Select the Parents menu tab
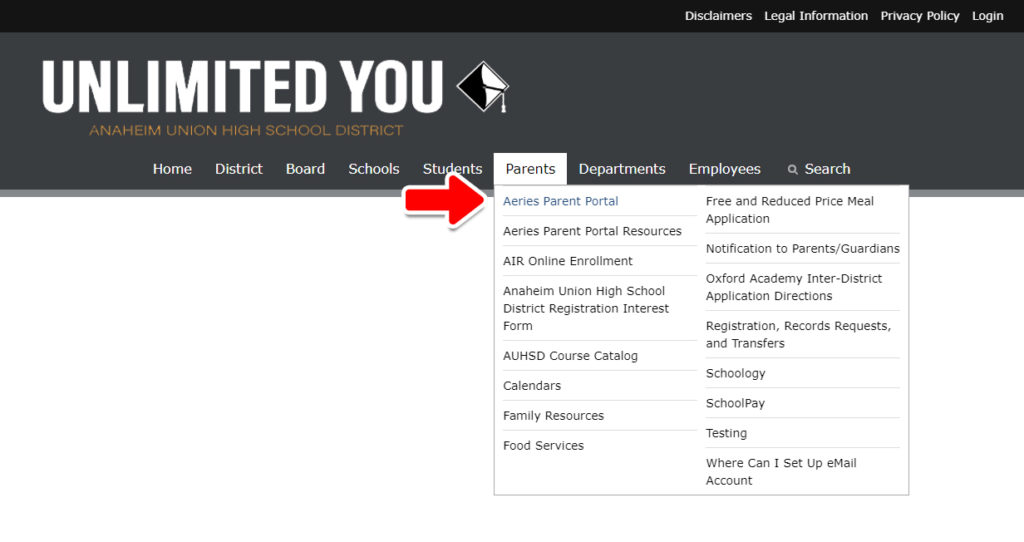This screenshot has width=1024, height=542. click(530, 169)
